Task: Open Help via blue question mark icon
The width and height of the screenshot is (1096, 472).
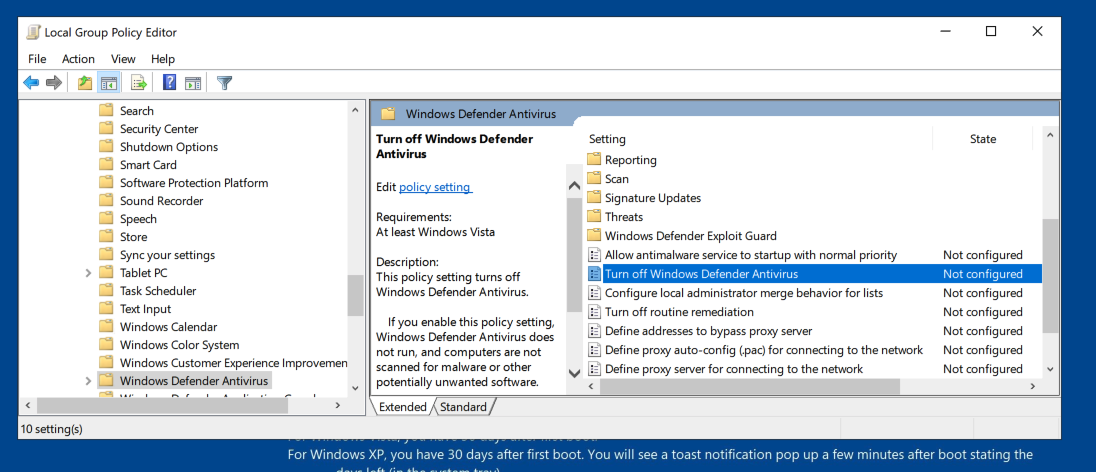Action: click(170, 83)
